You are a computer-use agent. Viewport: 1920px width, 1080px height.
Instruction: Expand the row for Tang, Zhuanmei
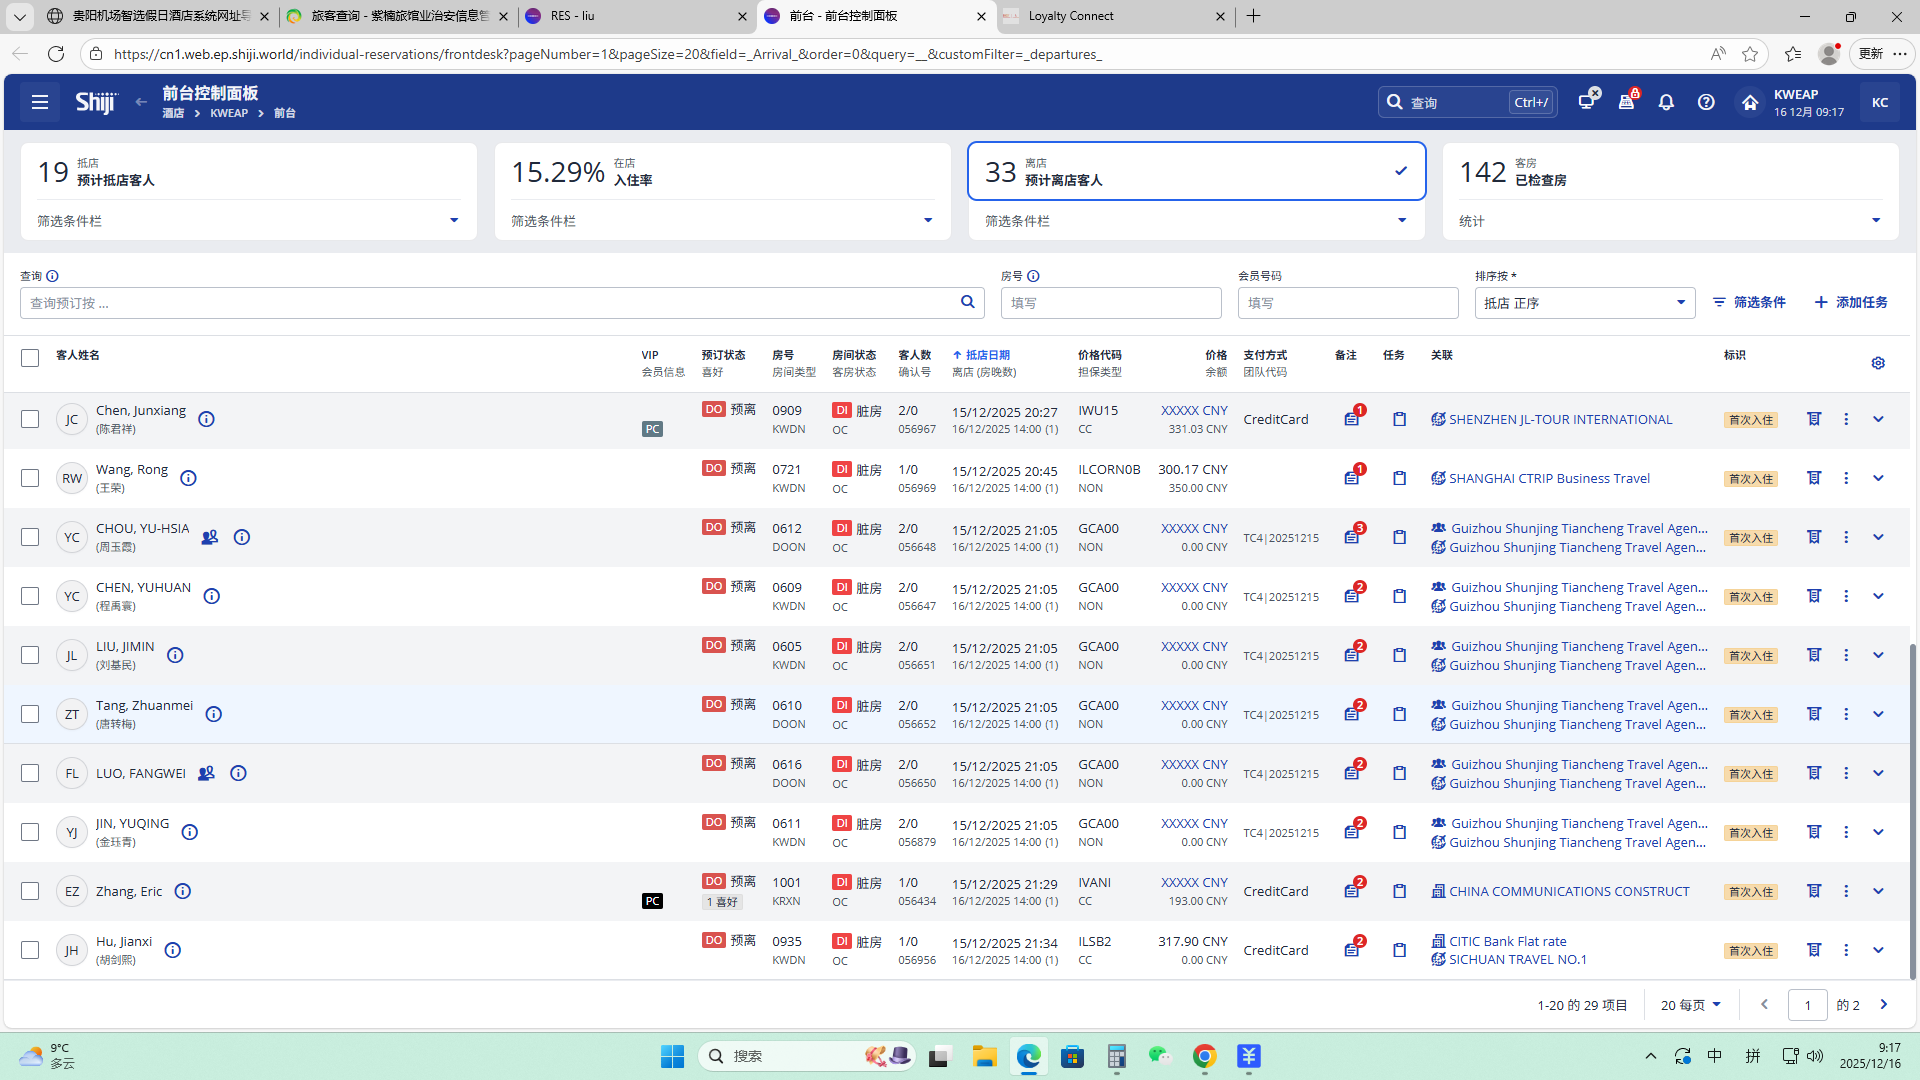[1878, 714]
